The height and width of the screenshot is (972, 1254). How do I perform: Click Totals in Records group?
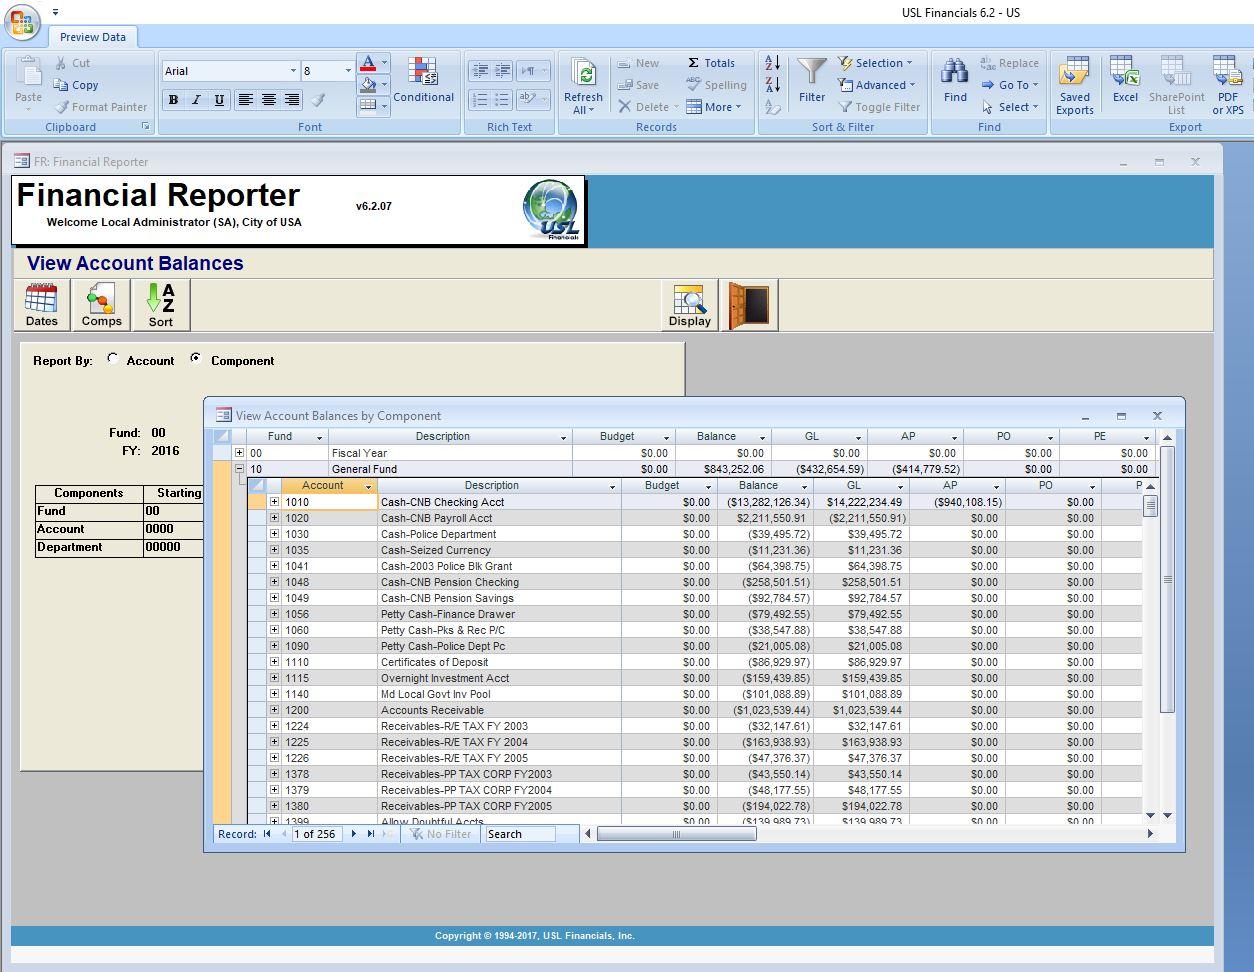click(x=711, y=63)
